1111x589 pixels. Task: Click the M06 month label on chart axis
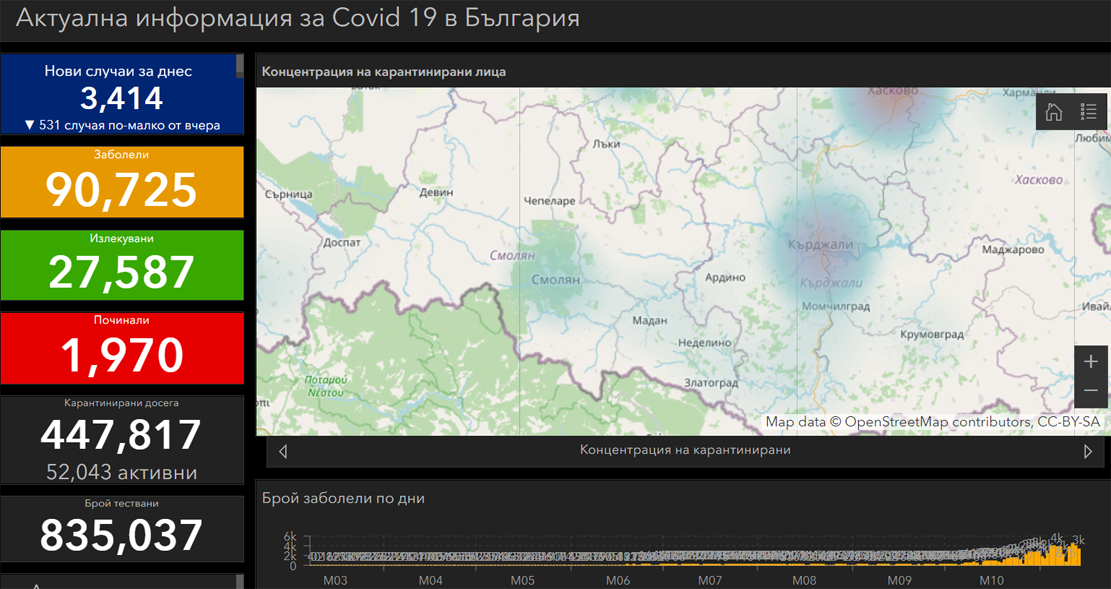tap(618, 580)
